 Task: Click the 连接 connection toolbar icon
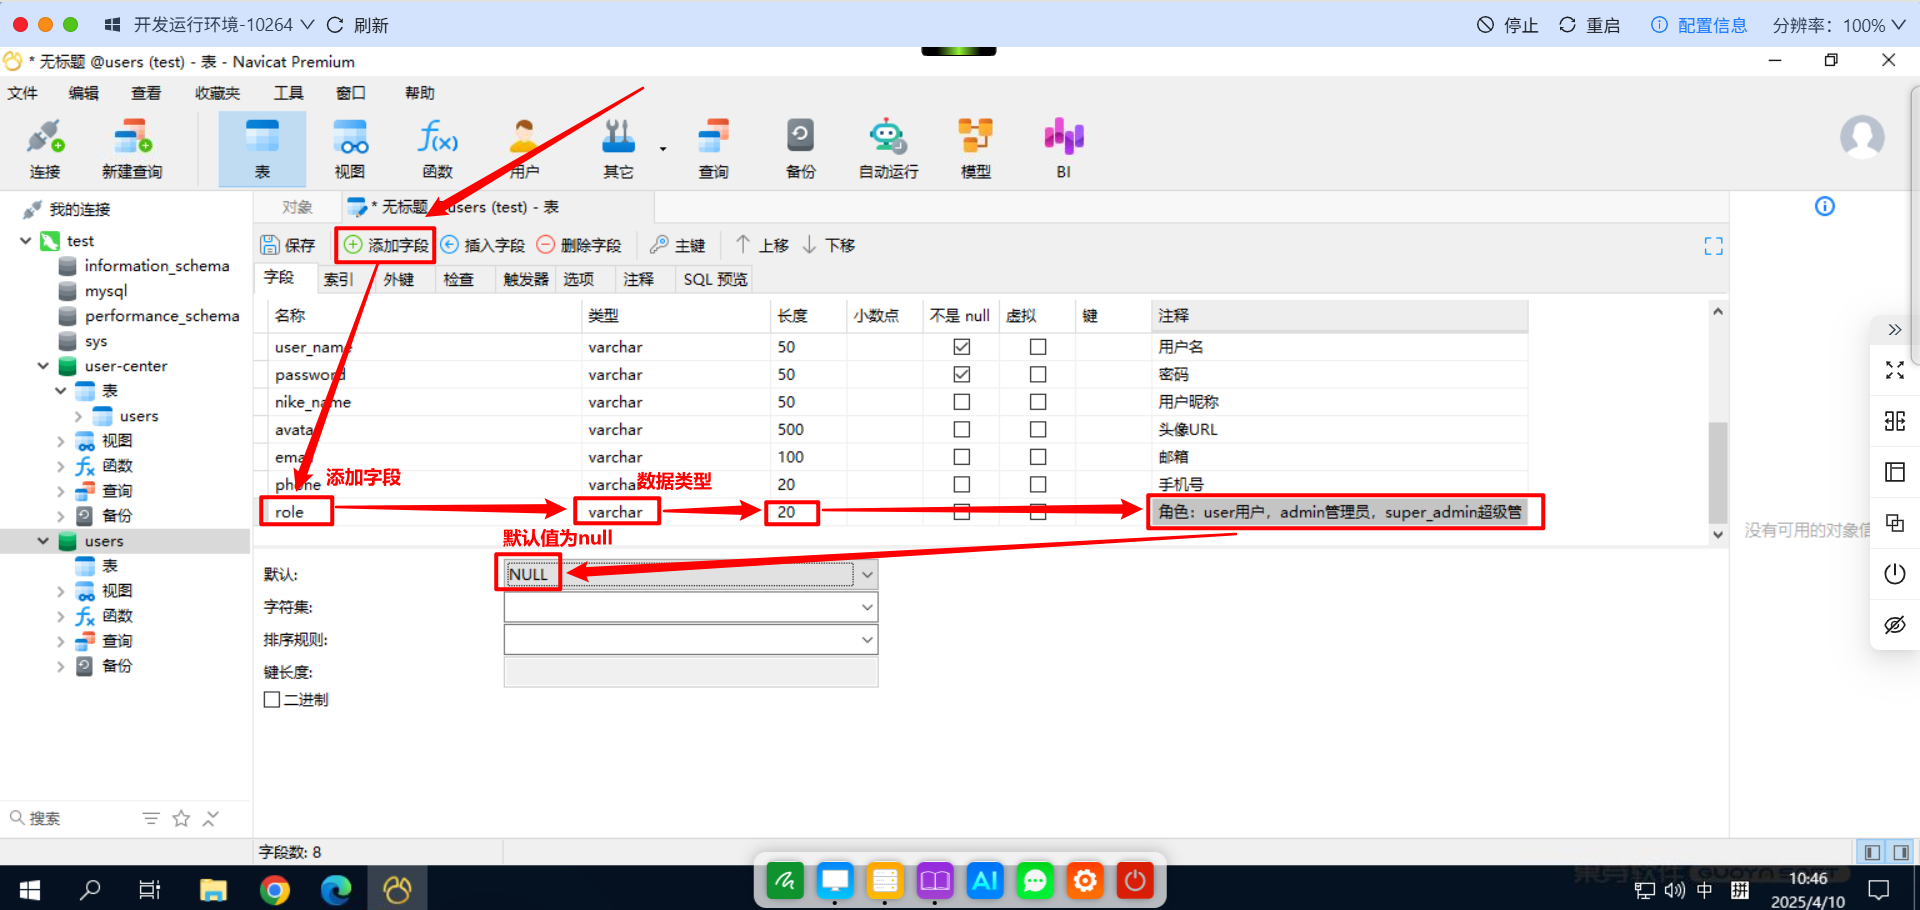(45, 148)
